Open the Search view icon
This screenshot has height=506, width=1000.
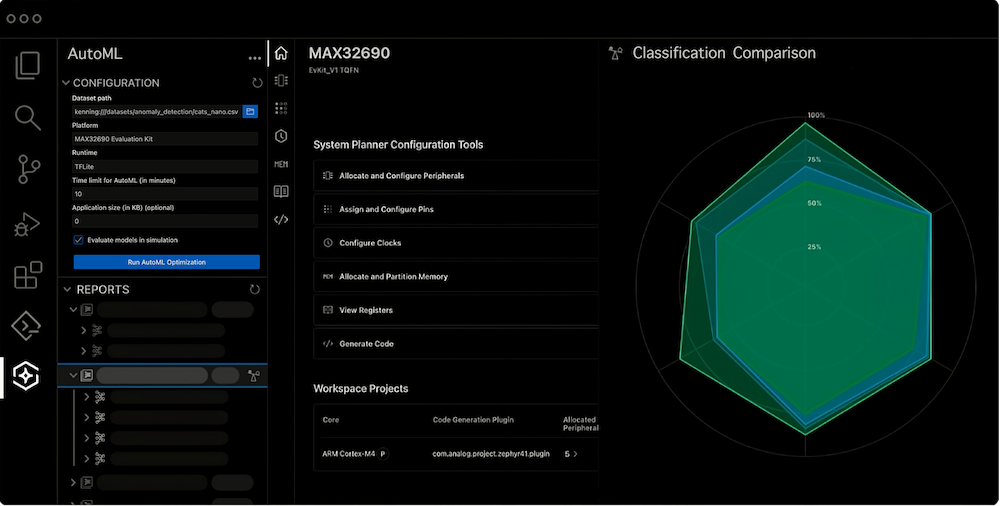point(28,118)
